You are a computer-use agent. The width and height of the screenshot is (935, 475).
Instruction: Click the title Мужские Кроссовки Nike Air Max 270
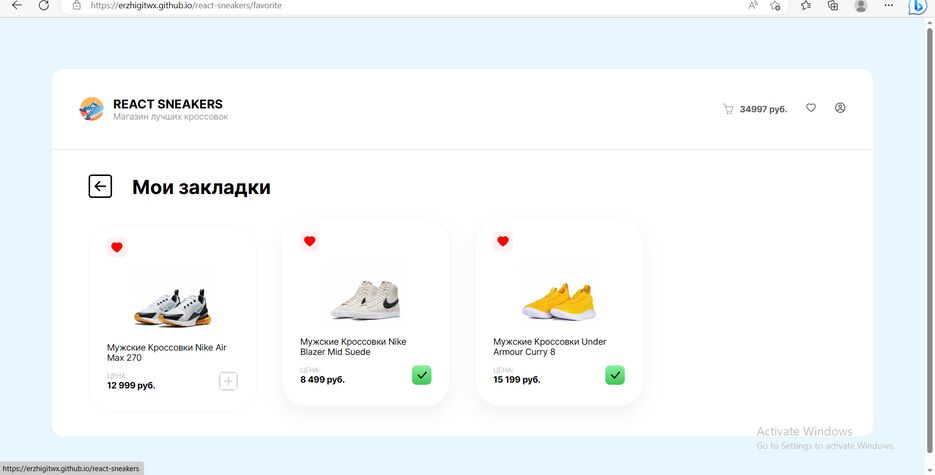[167, 353]
